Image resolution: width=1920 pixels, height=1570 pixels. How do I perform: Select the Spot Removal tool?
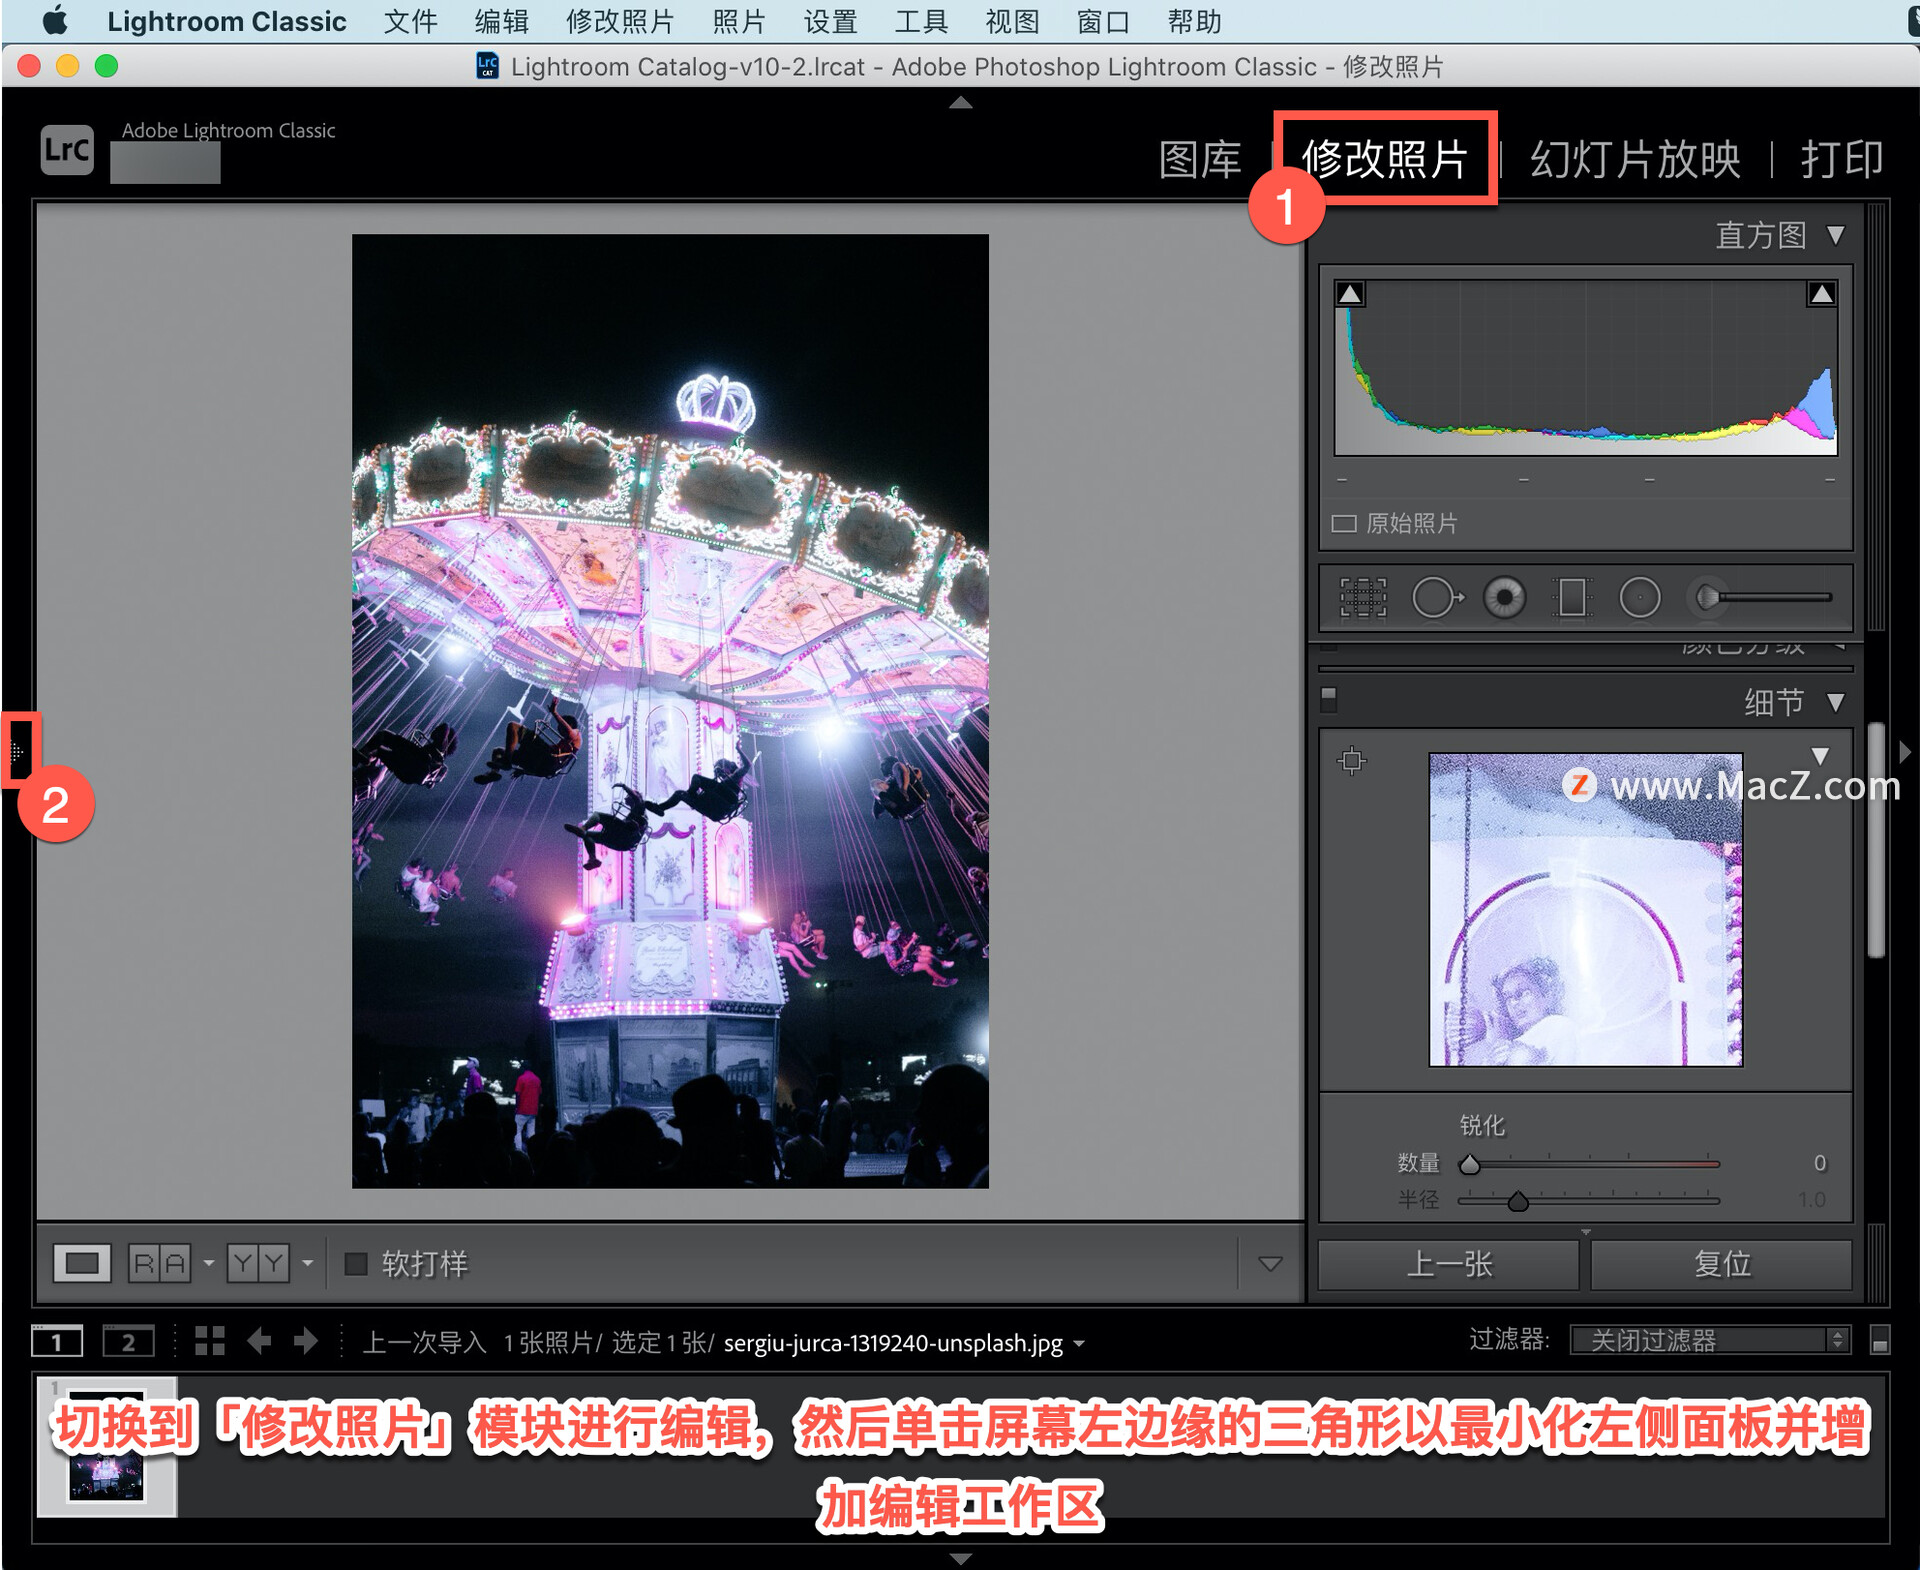coord(1437,598)
